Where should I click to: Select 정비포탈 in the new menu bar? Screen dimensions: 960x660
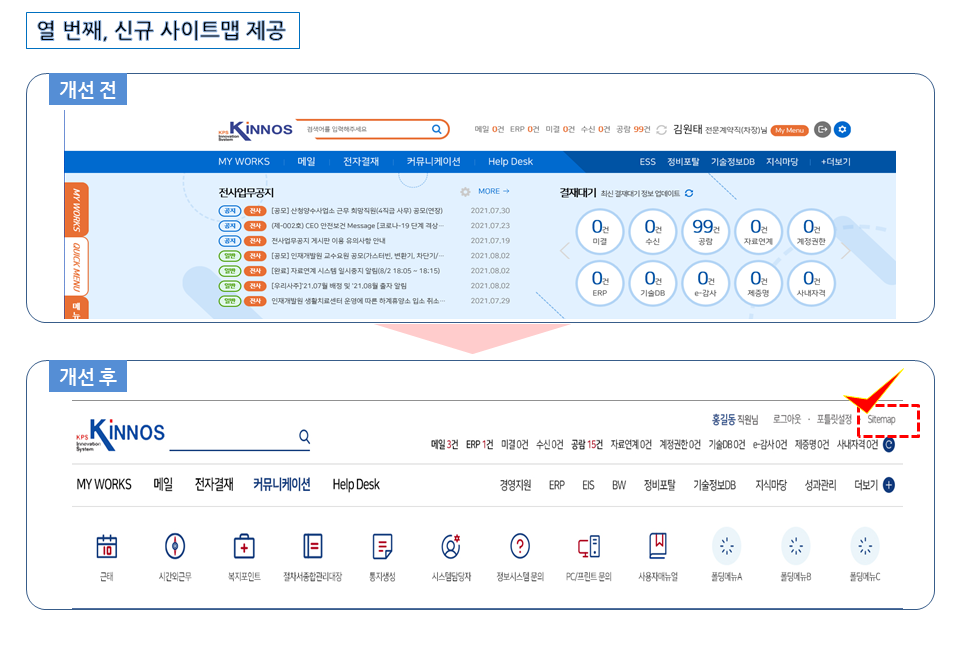point(659,485)
